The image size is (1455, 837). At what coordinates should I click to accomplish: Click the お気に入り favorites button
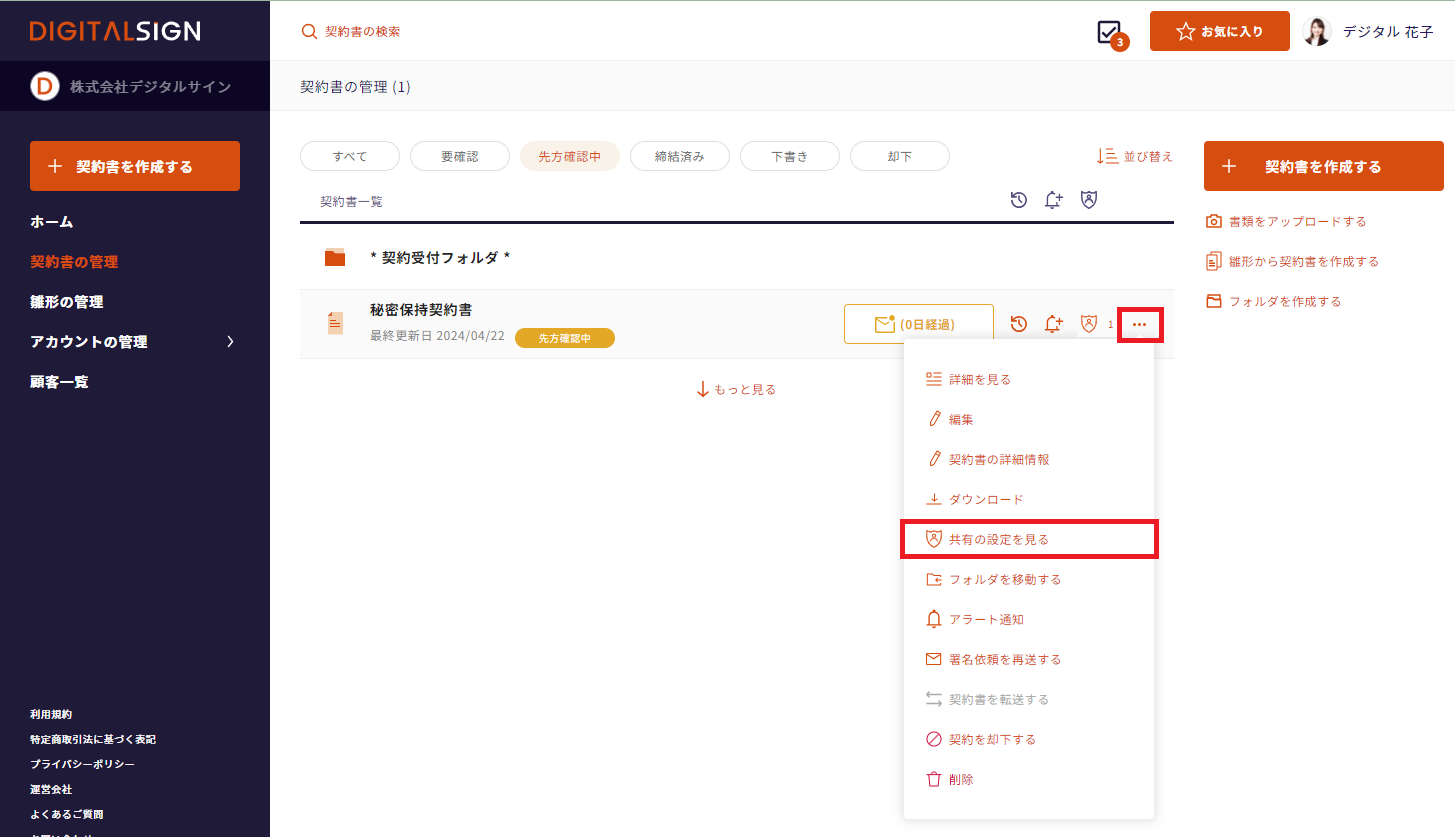(x=1219, y=32)
